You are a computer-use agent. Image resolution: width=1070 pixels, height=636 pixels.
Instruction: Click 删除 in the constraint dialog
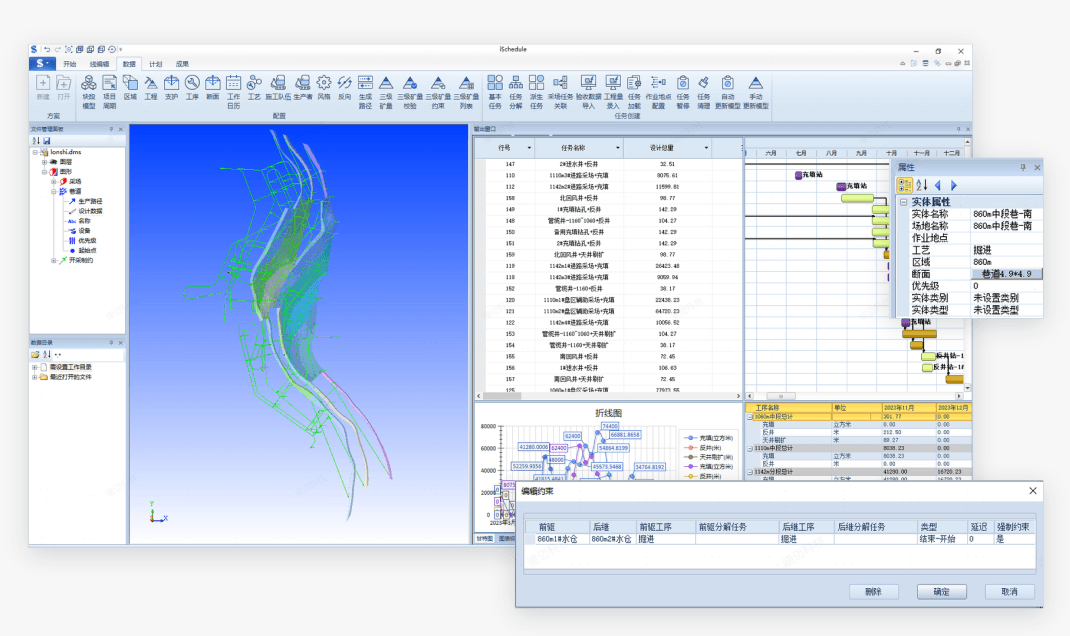(x=873, y=592)
